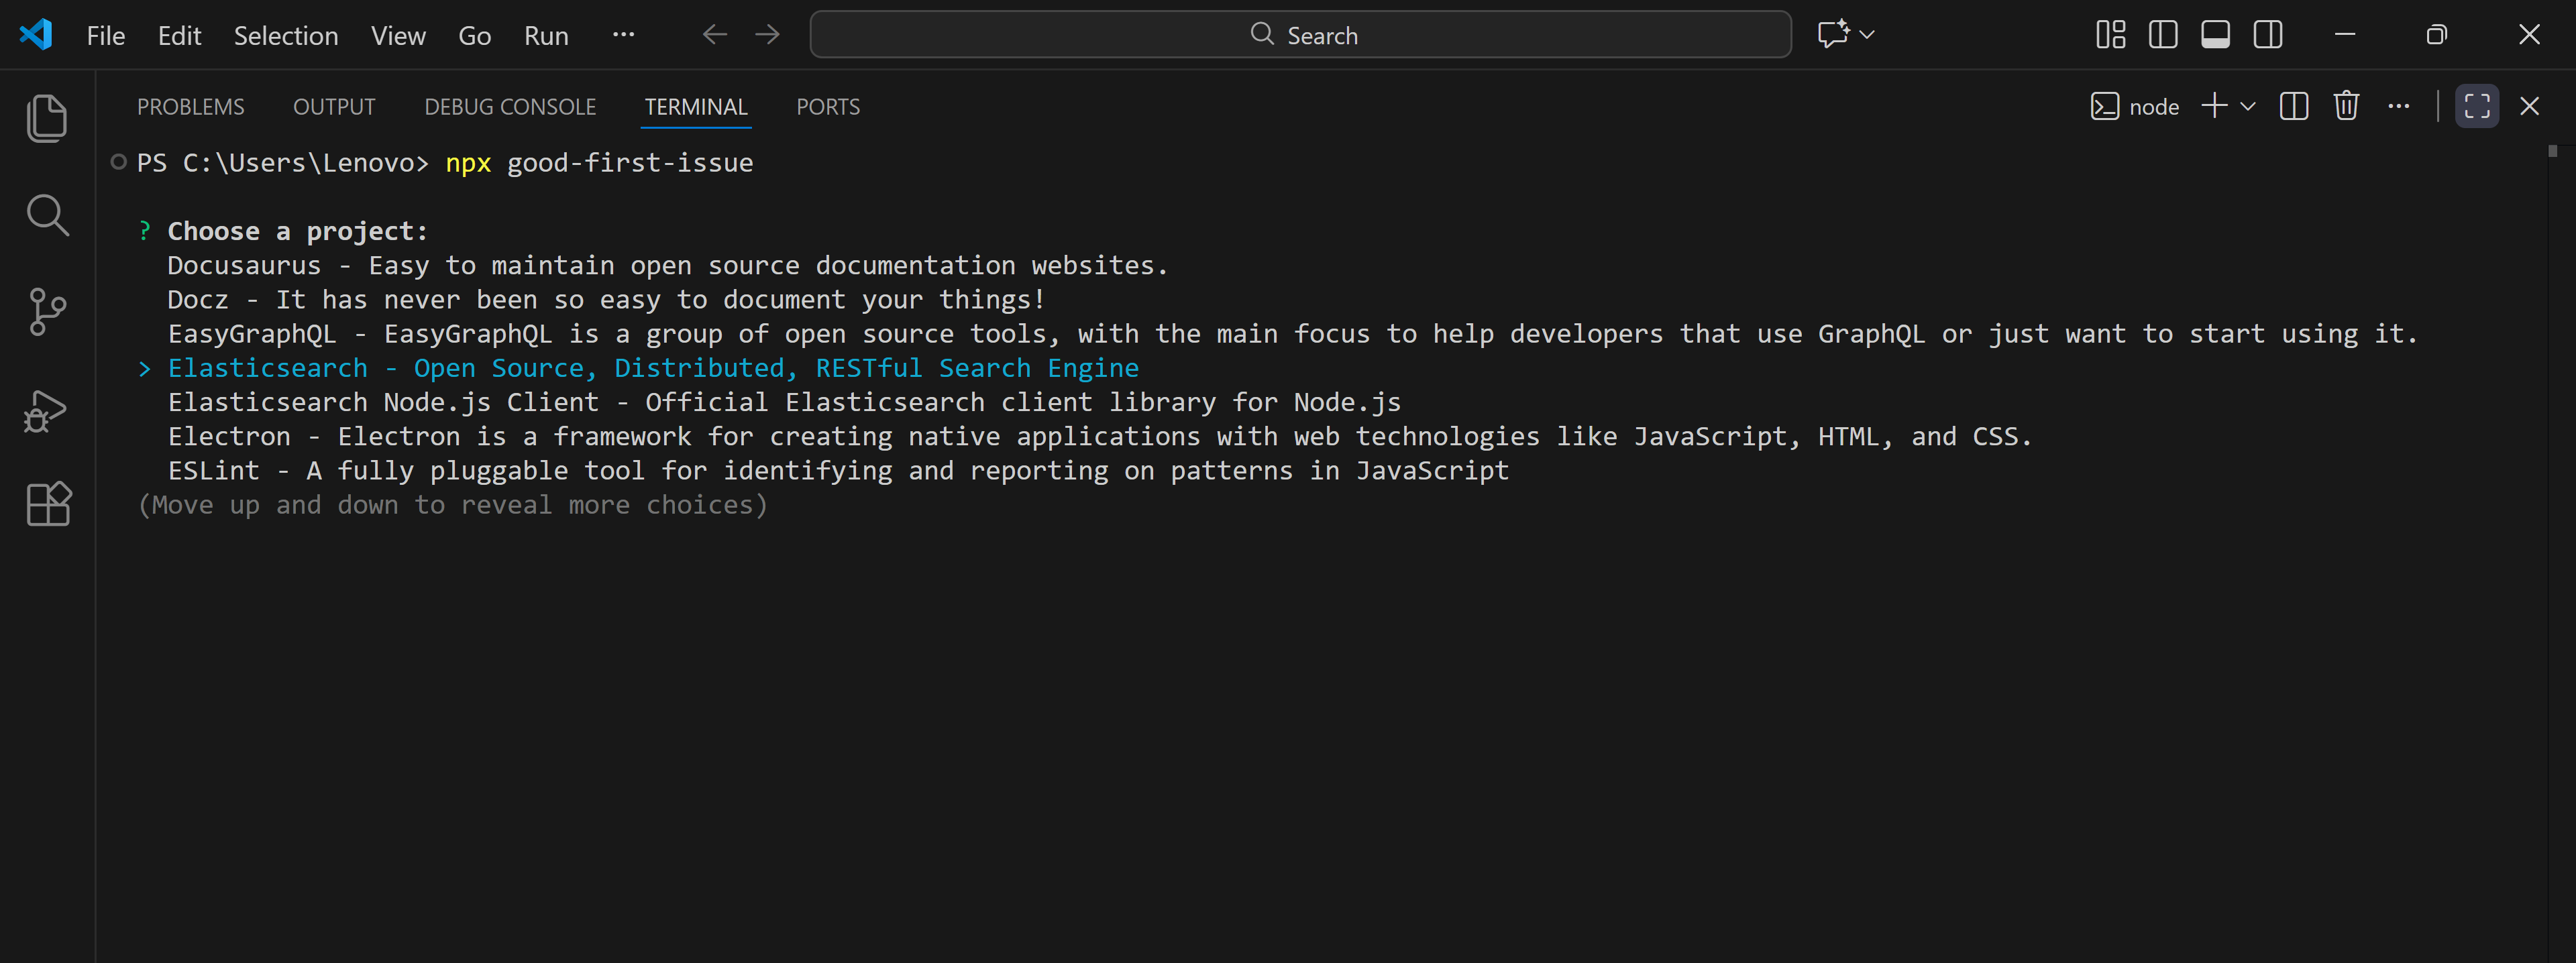Open the Explorer view in the activity bar
Screen dimensions: 2576x963
(x=47, y=117)
